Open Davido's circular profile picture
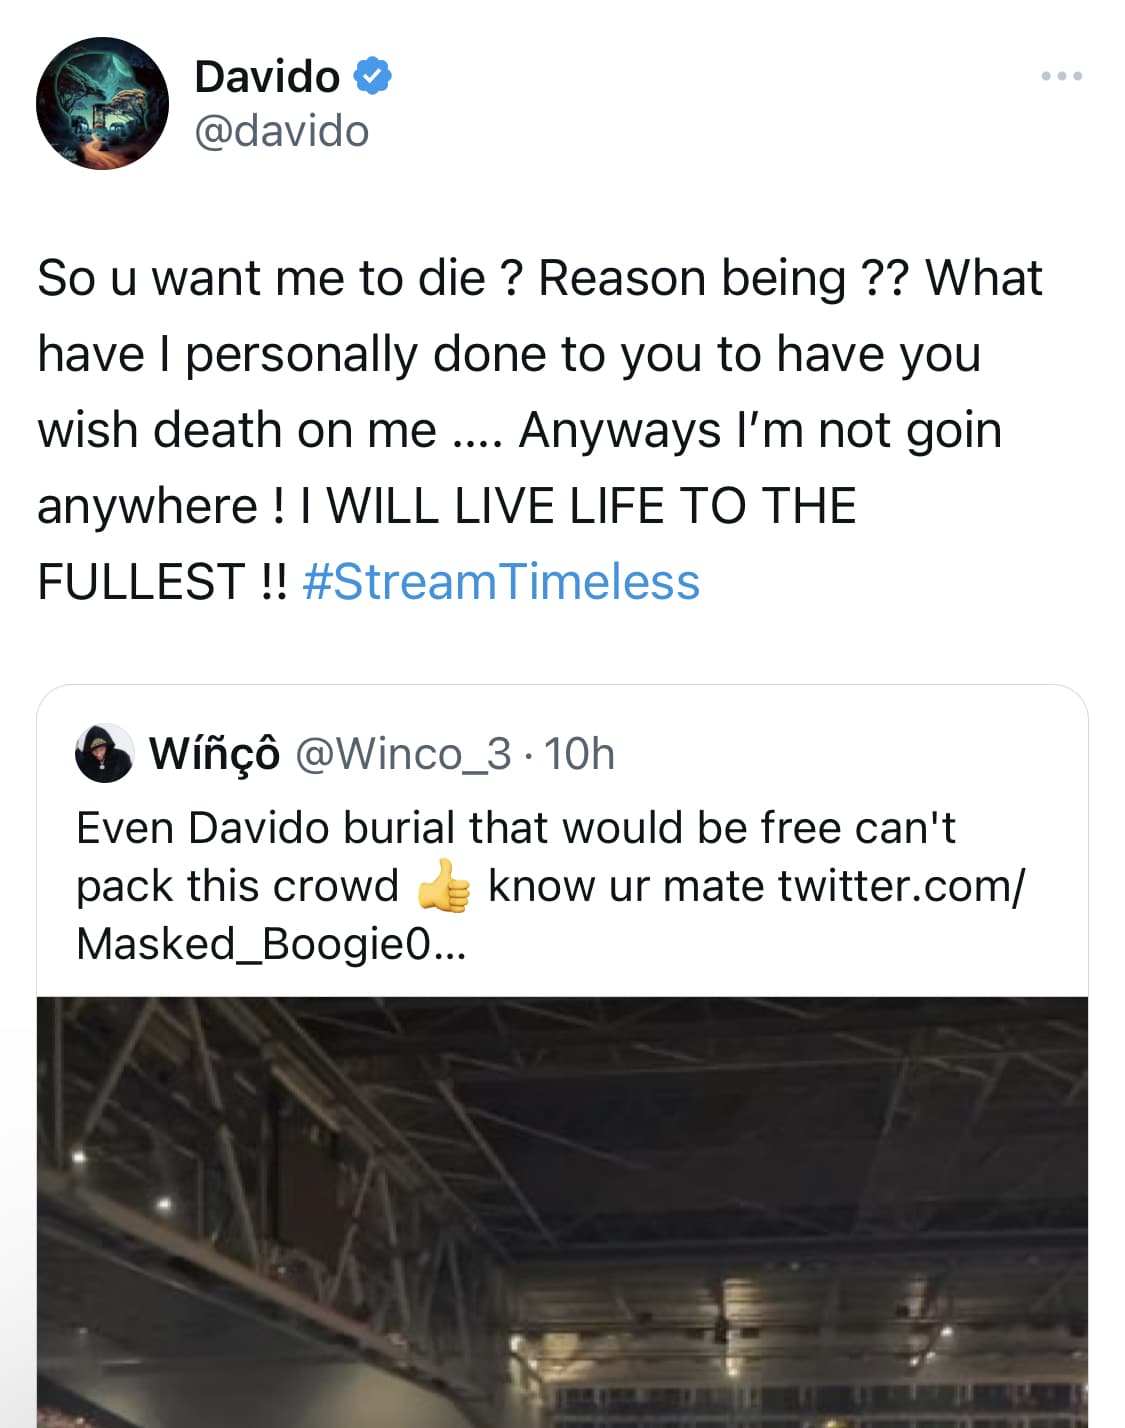Screen dimensions: 1125x1428 102,103
